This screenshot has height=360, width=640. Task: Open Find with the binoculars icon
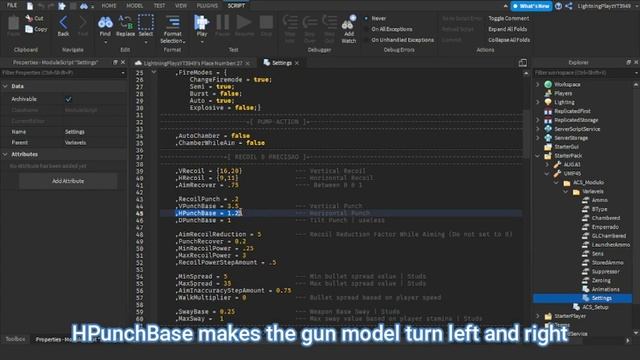[105, 22]
